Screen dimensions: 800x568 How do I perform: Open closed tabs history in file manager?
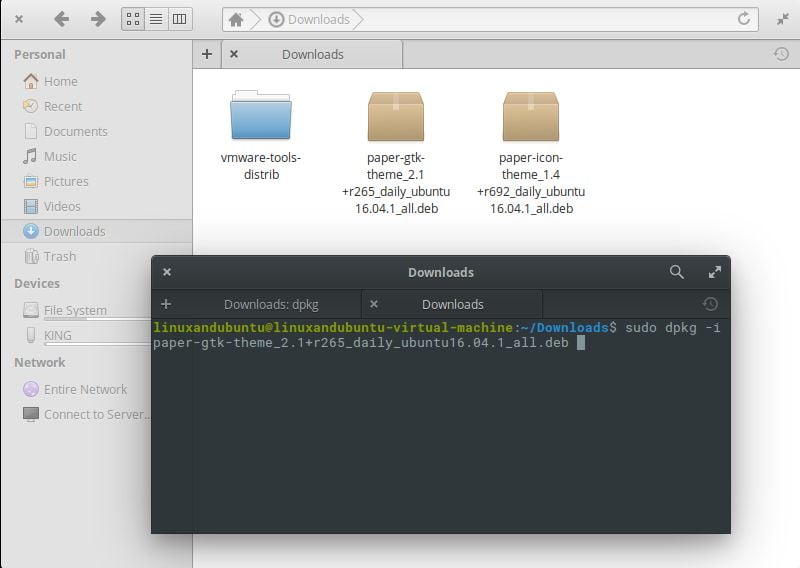point(781,54)
